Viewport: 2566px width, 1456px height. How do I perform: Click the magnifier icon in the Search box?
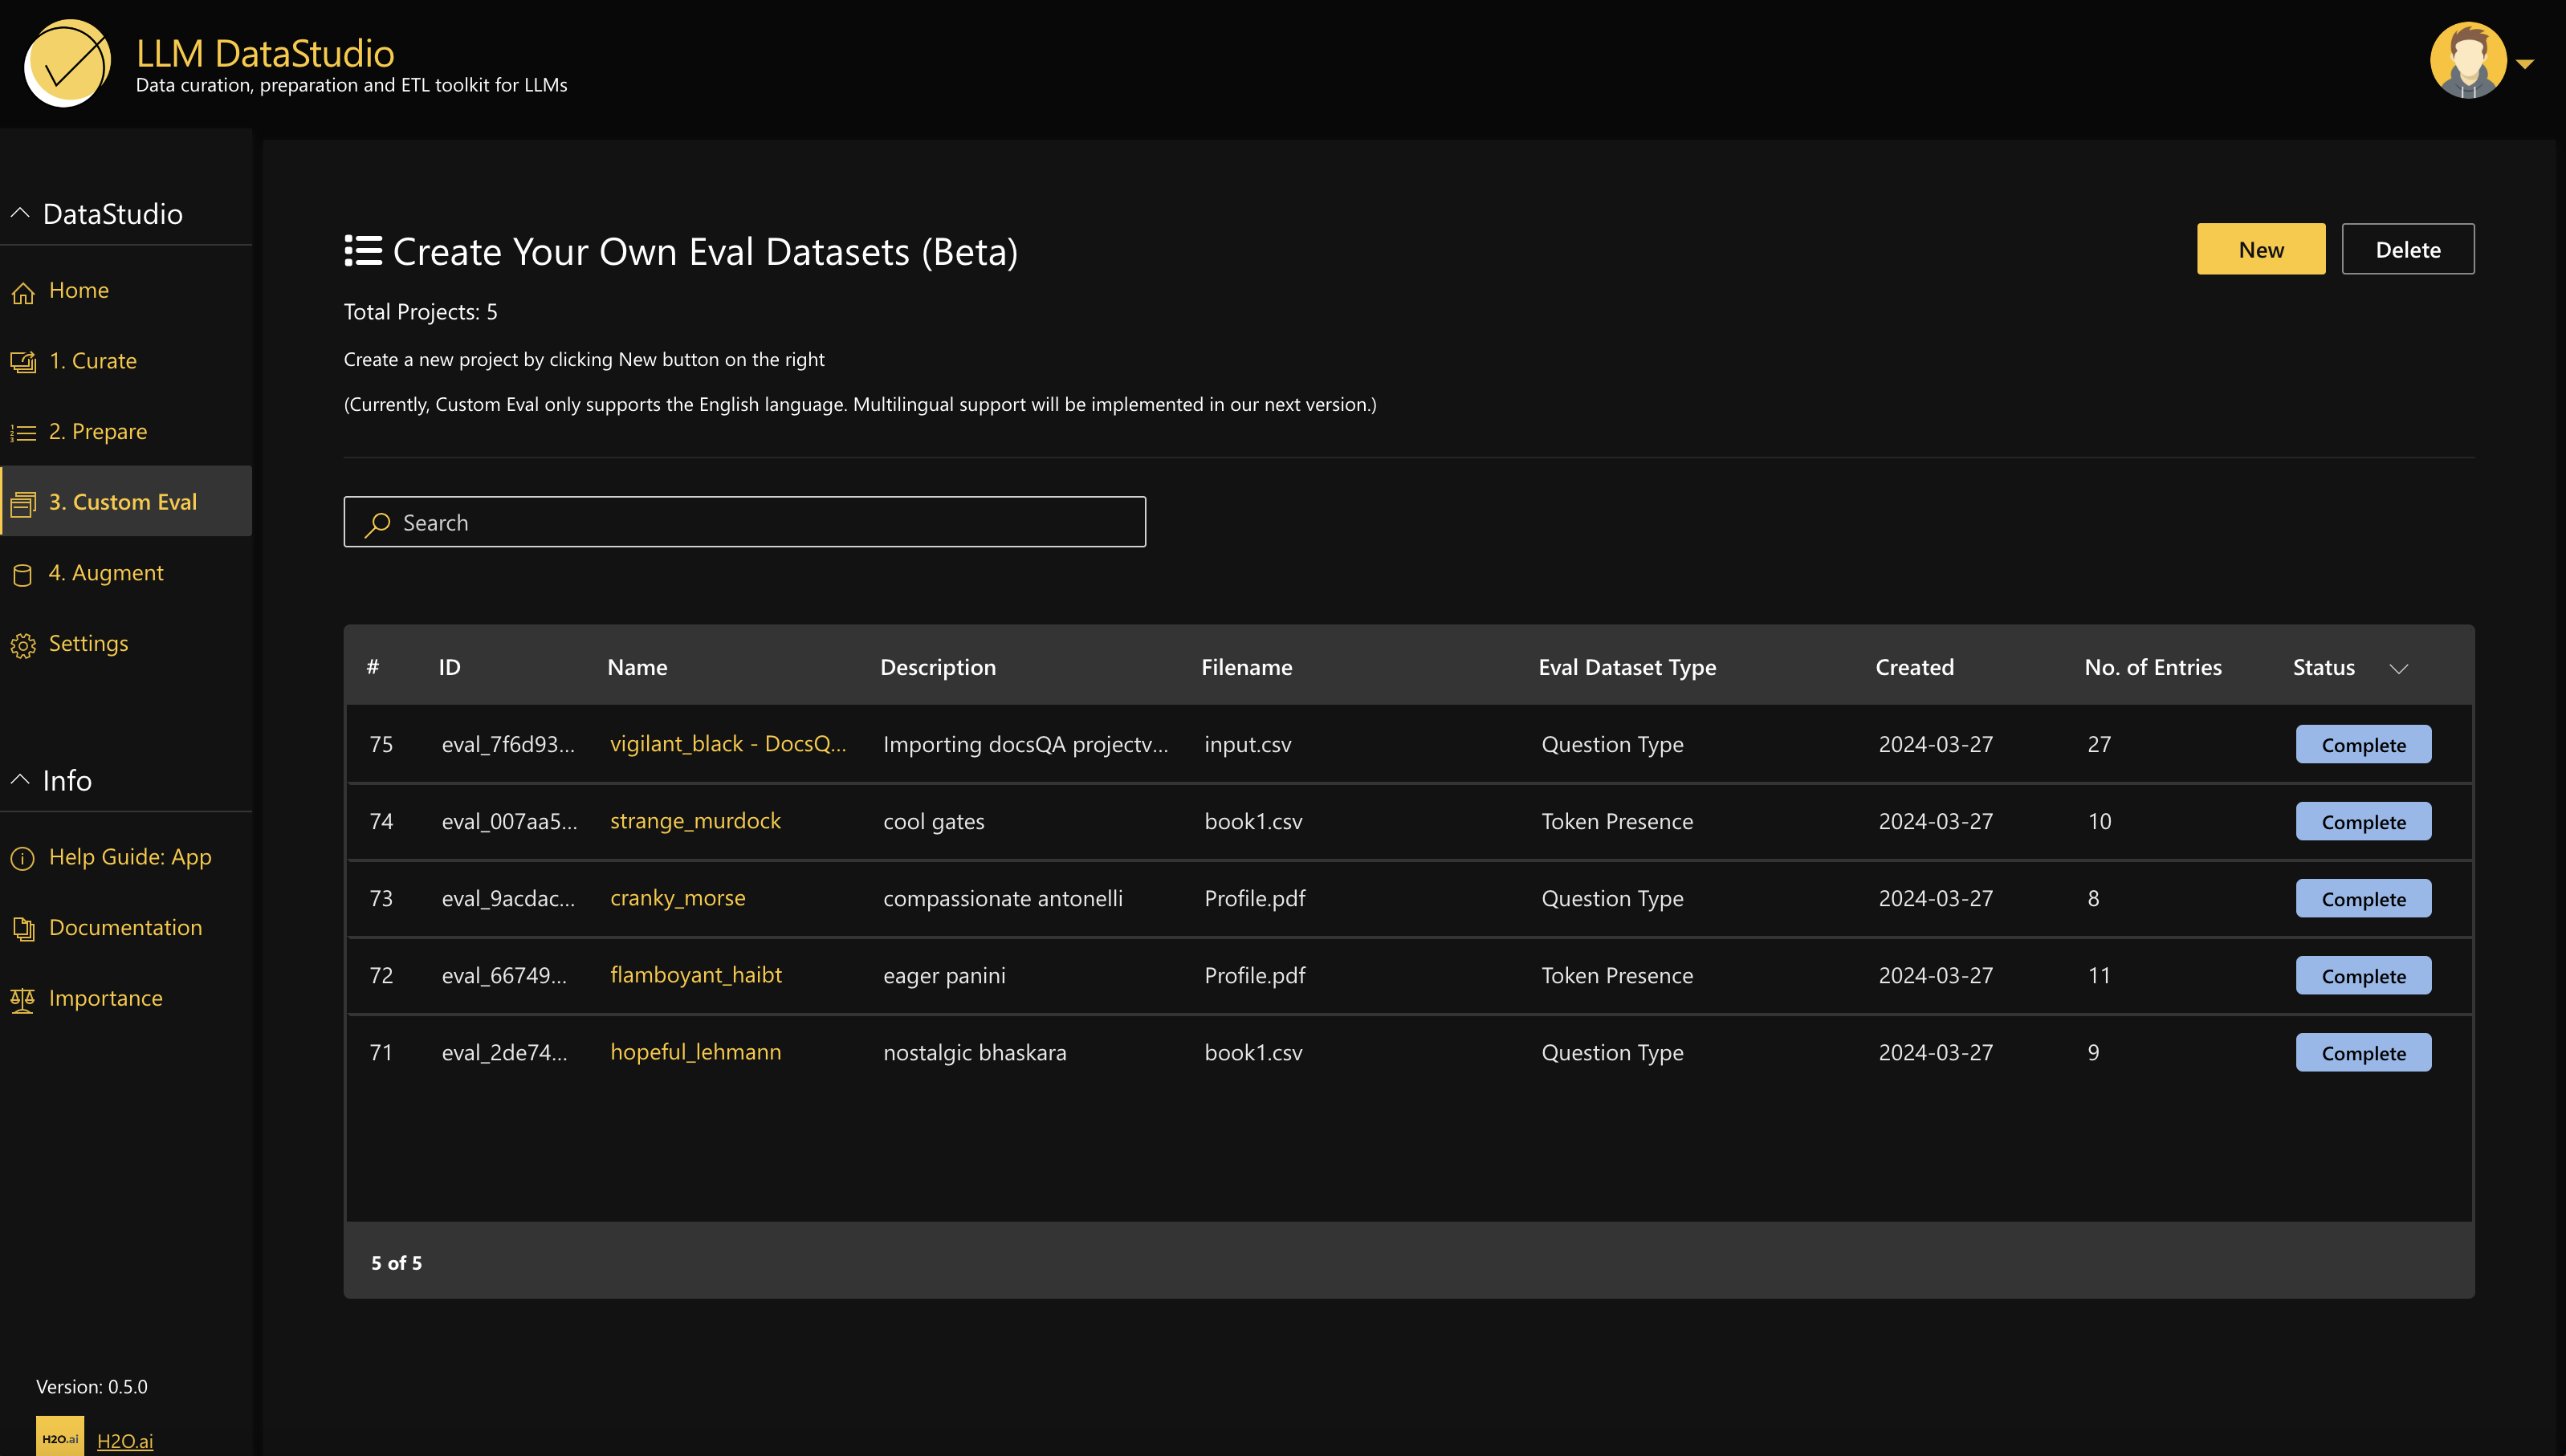click(377, 524)
